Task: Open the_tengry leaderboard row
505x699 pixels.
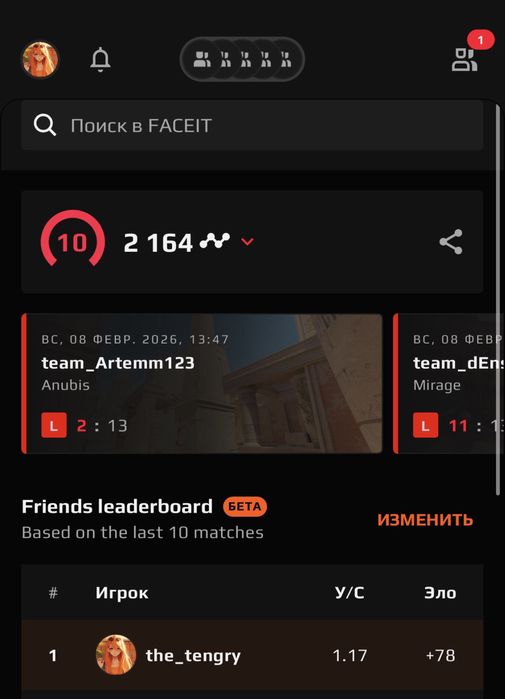Action: [x=252, y=655]
